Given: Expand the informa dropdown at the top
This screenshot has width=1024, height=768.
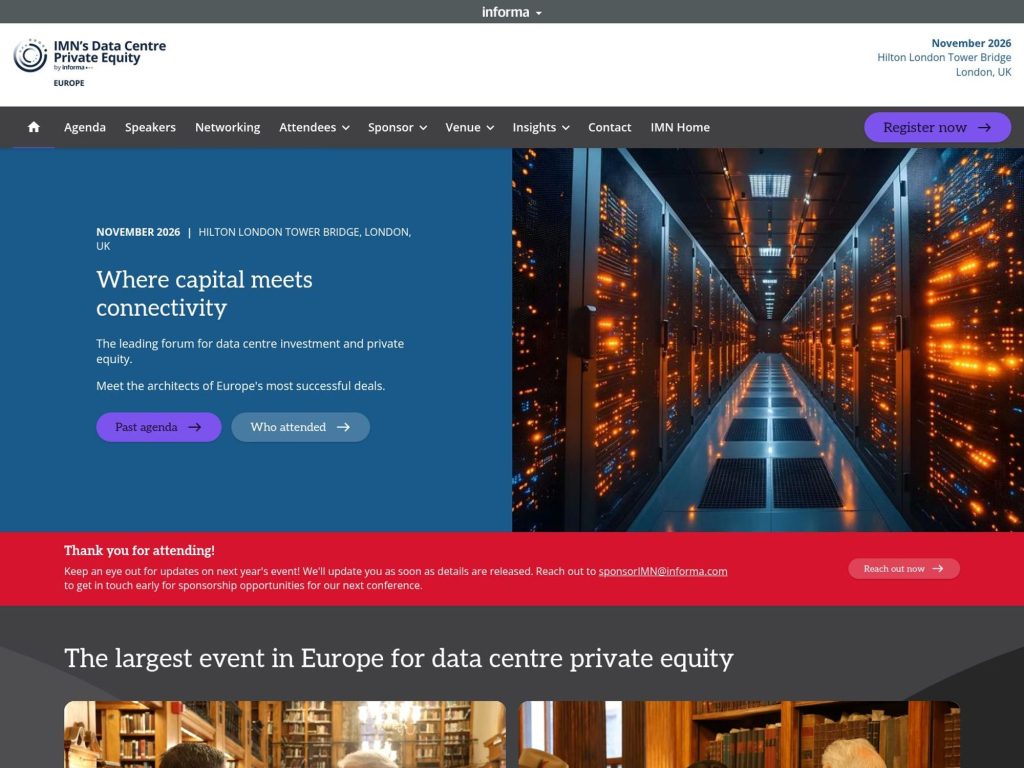Looking at the screenshot, I should (512, 11).
